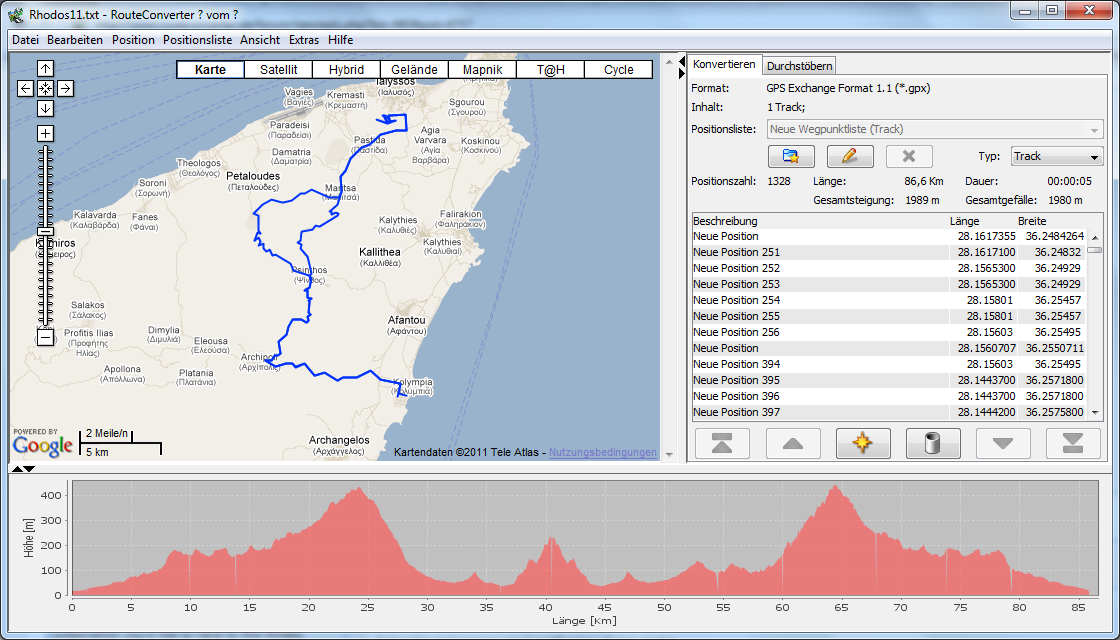This screenshot has height=640, width=1120.
Task: Click the map recenter button between arrows
Action: tap(46, 88)
